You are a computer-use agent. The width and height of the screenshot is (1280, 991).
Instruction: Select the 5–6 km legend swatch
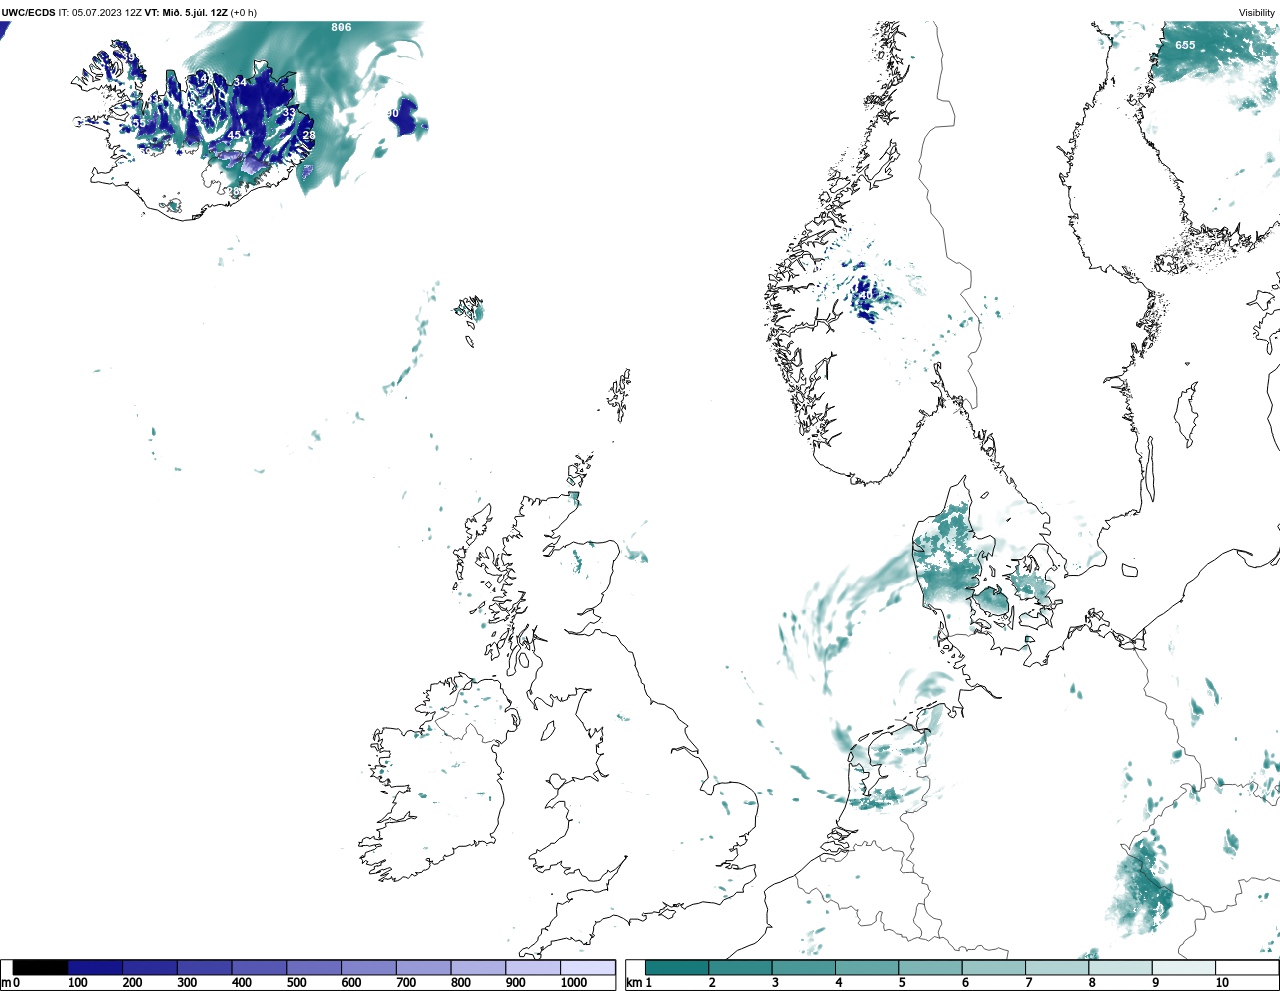[x=930, y=967]
